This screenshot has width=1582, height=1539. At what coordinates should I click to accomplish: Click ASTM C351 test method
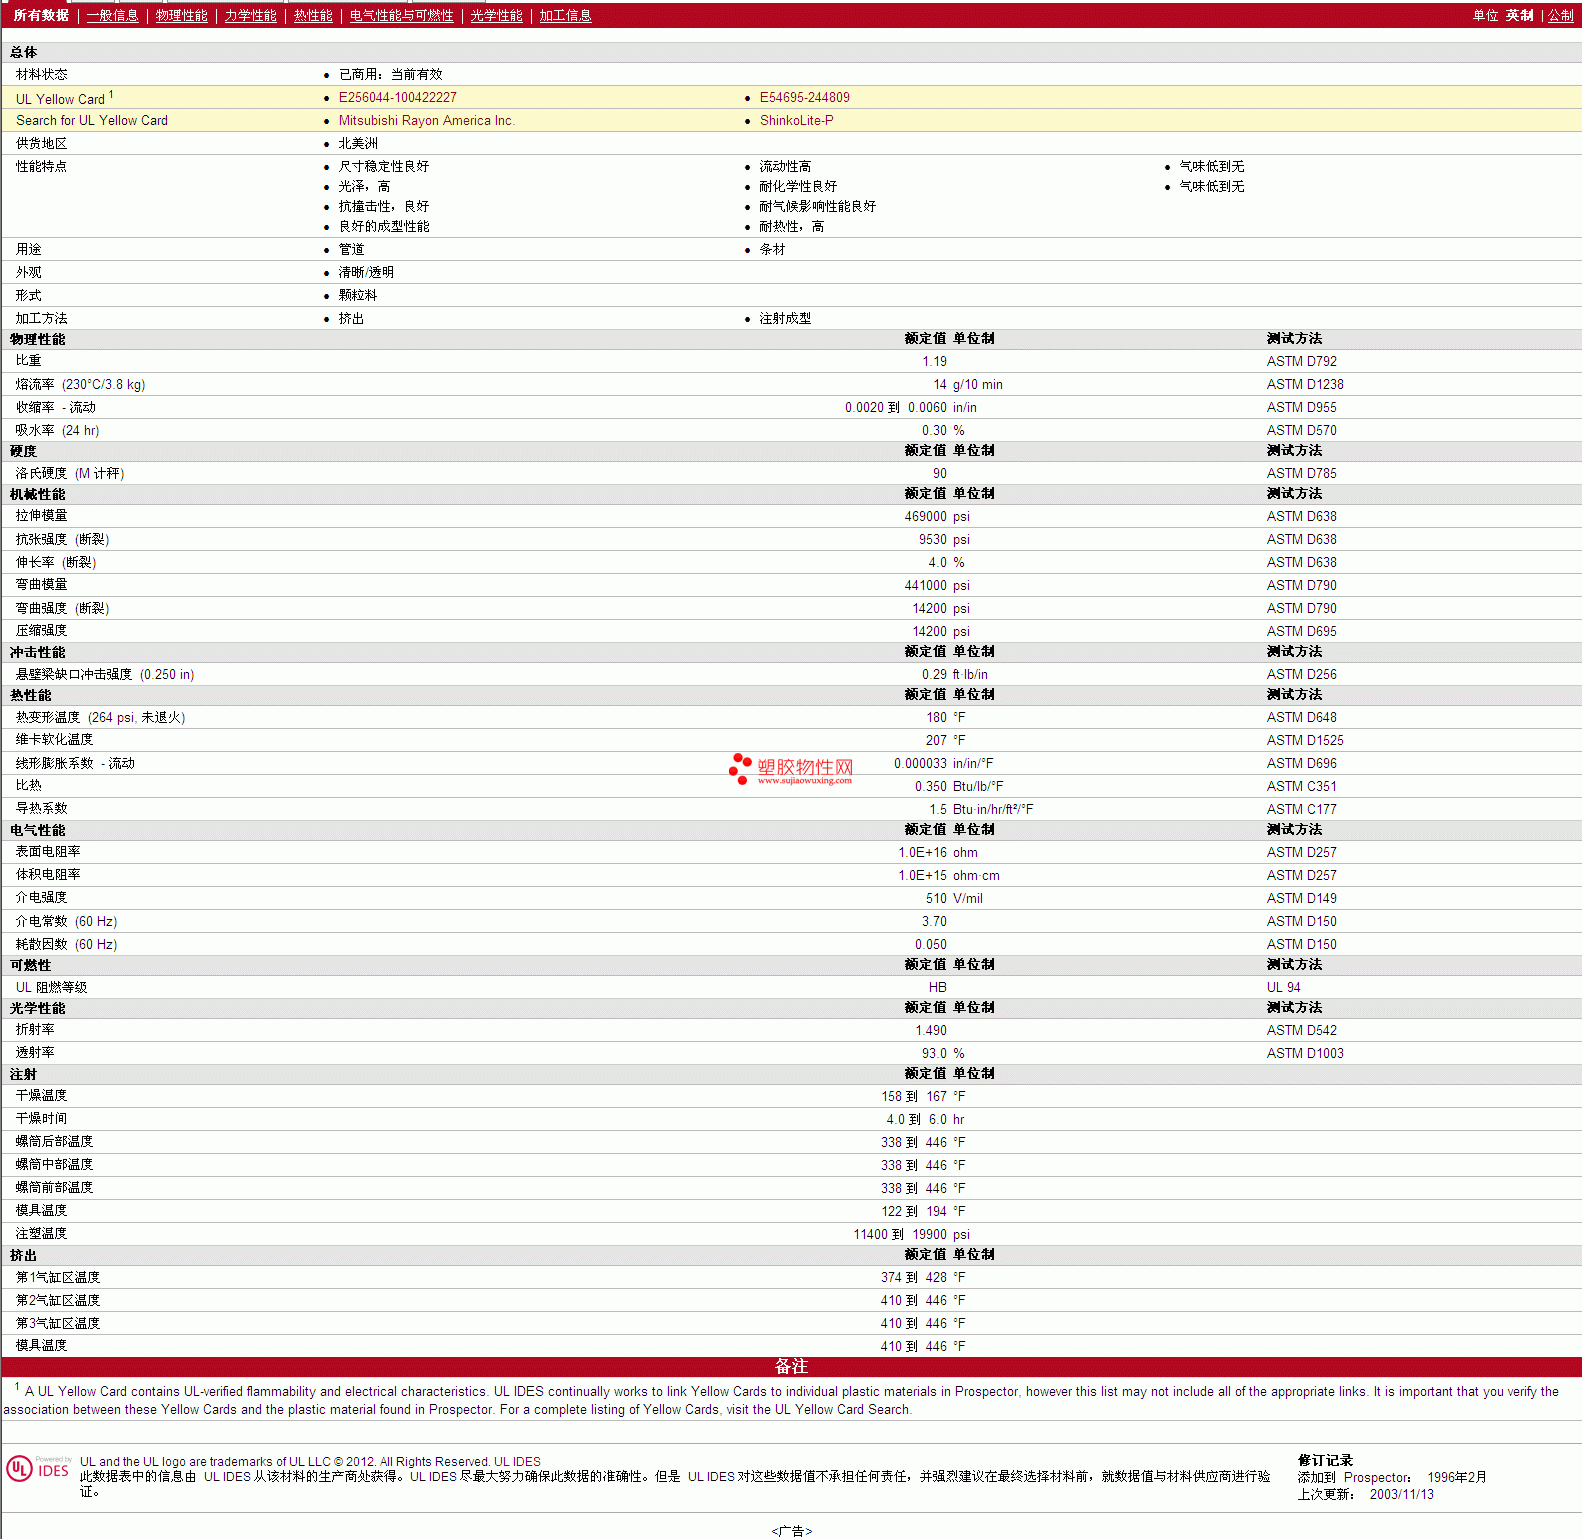pos(1301,787)
